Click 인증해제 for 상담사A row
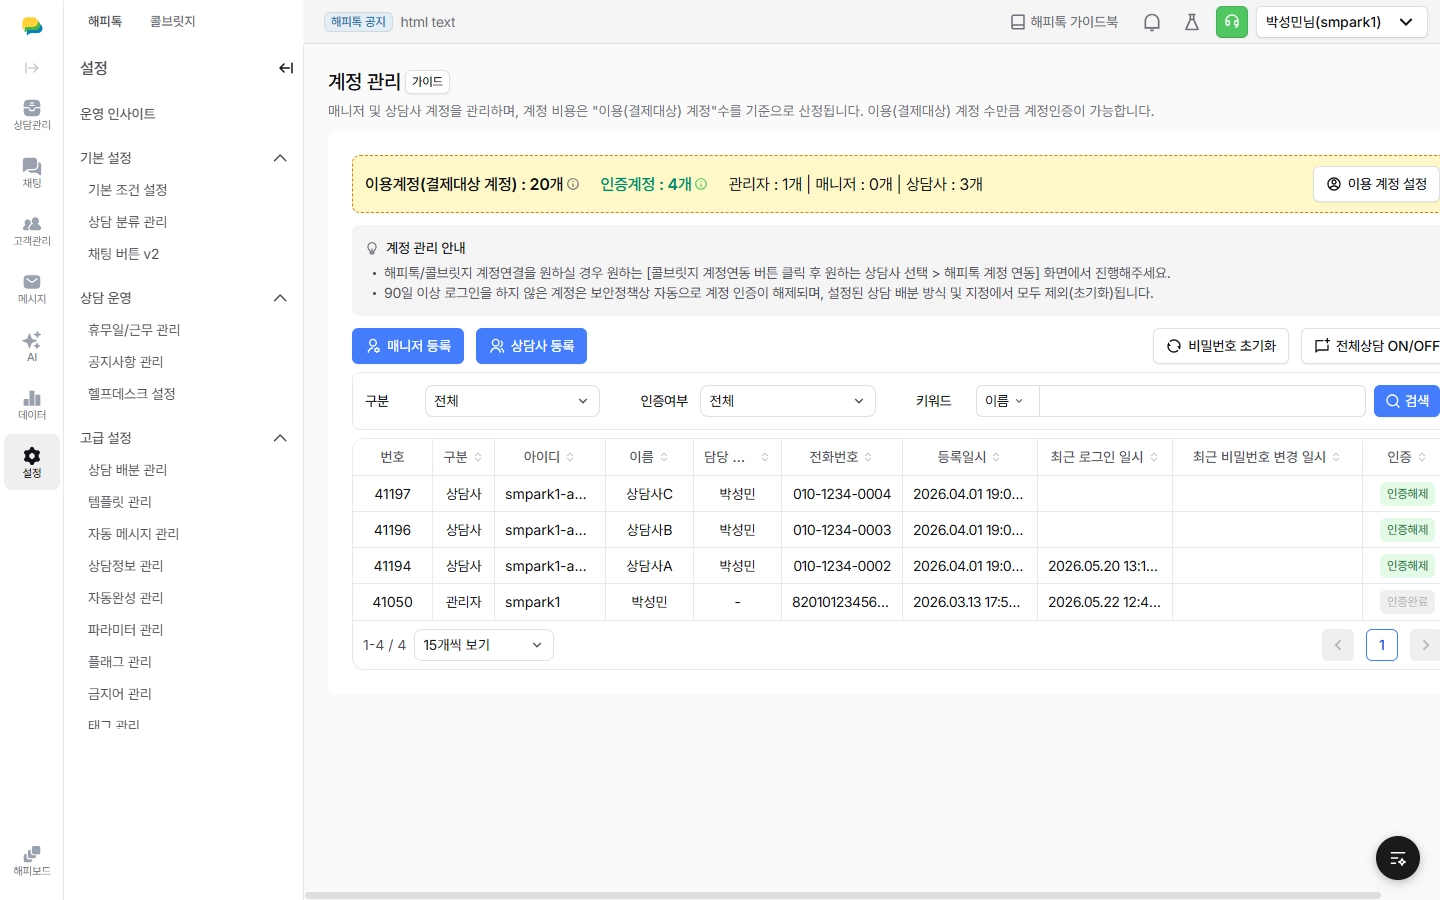Image resolution: width=1440 pixels, height=900 pixels. [1407, 566]
